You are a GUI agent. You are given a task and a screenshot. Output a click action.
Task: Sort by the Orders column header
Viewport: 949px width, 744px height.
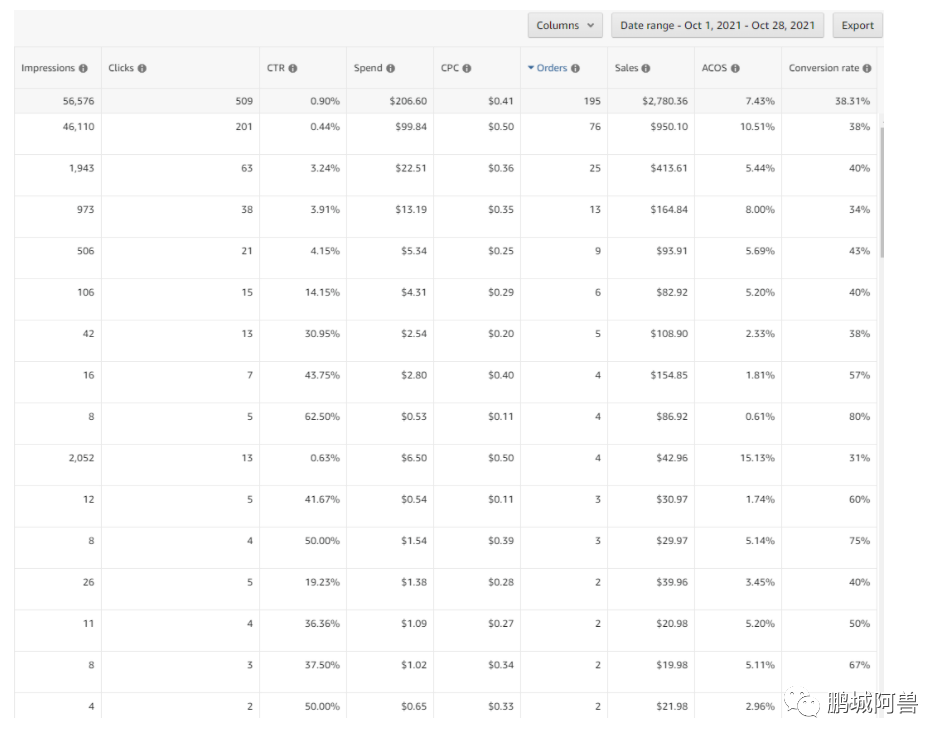pyautogui.click(x=552, y=69)
